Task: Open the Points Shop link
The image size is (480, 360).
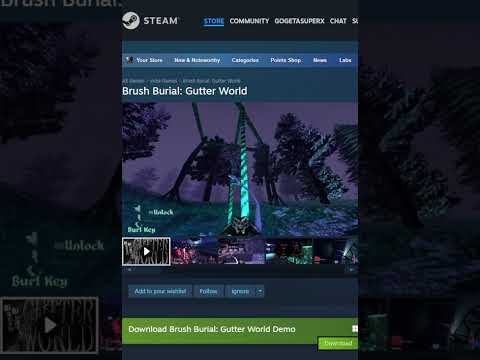Action: pyautogui.click(x=286, y=60)
